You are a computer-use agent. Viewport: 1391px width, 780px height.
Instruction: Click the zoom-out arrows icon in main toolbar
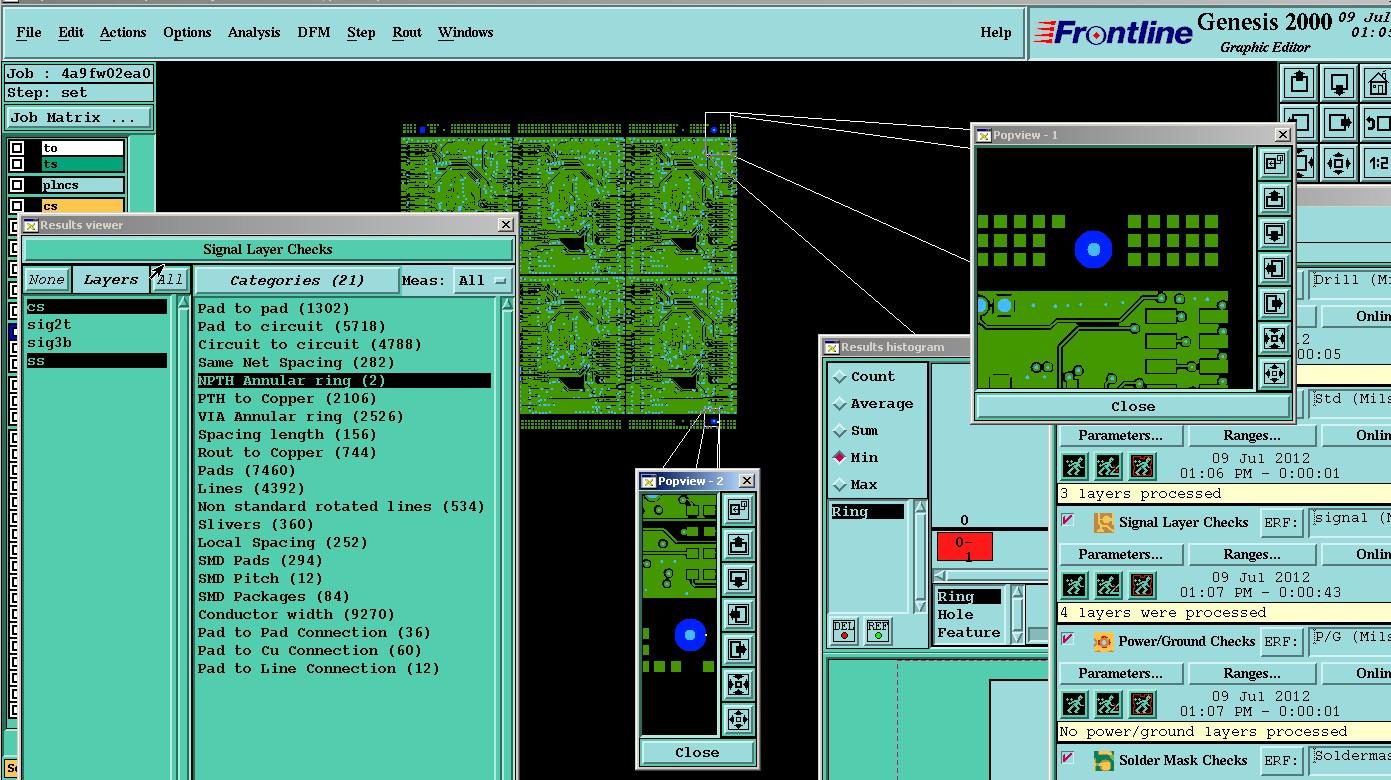[x=1340, y=162]
